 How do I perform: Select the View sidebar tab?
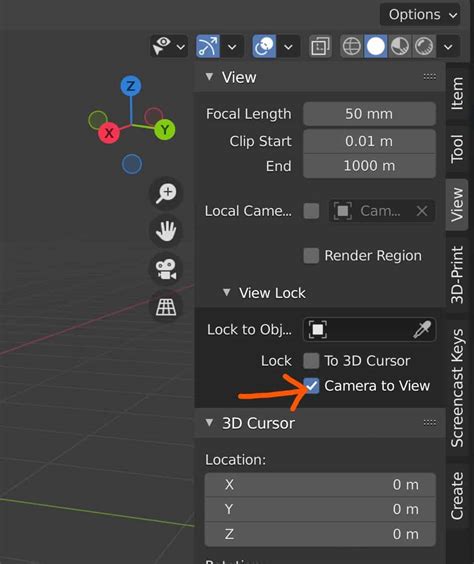[x=457, y=204]
